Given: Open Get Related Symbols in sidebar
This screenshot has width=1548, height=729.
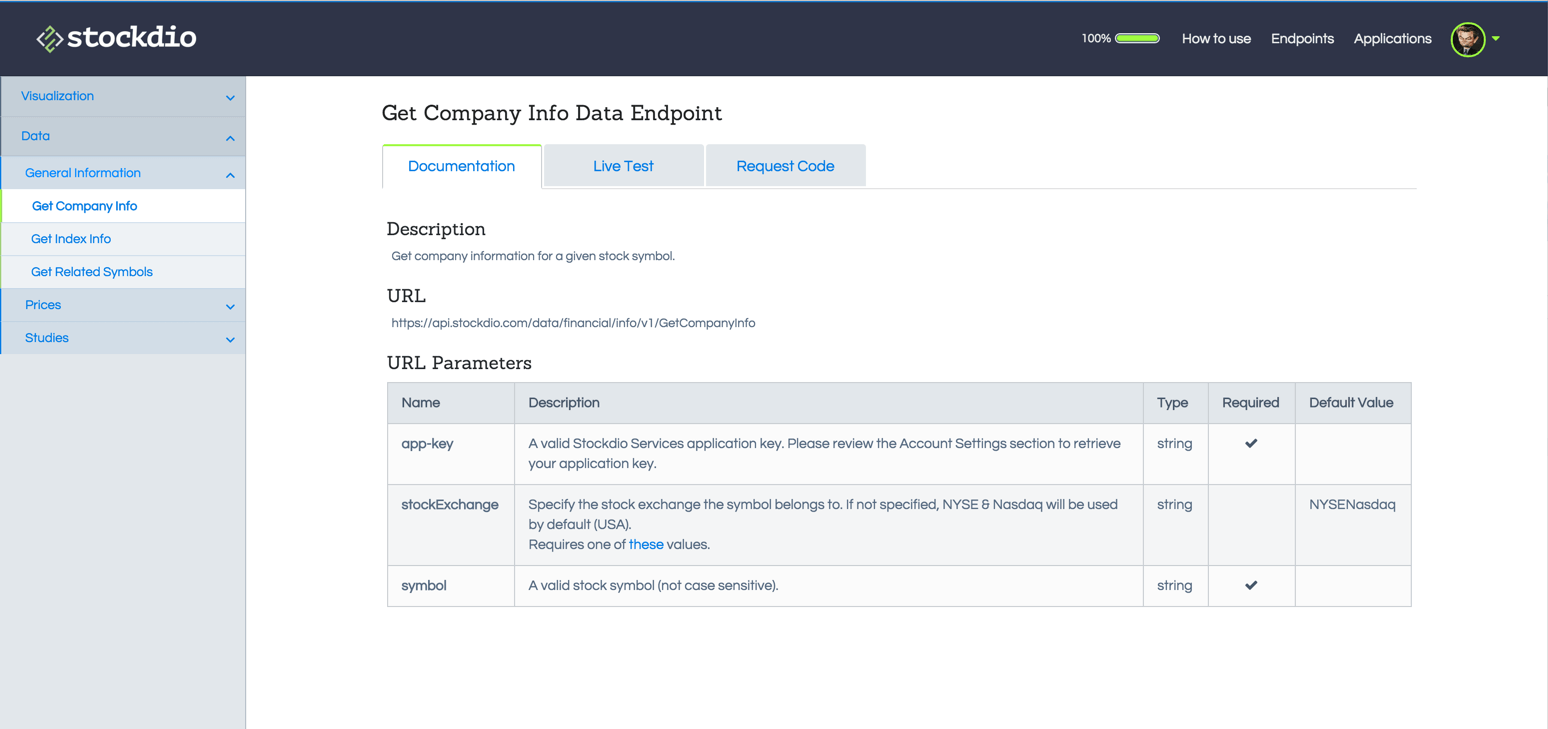Looking at the screenshot, I should (x=123, y=272).
